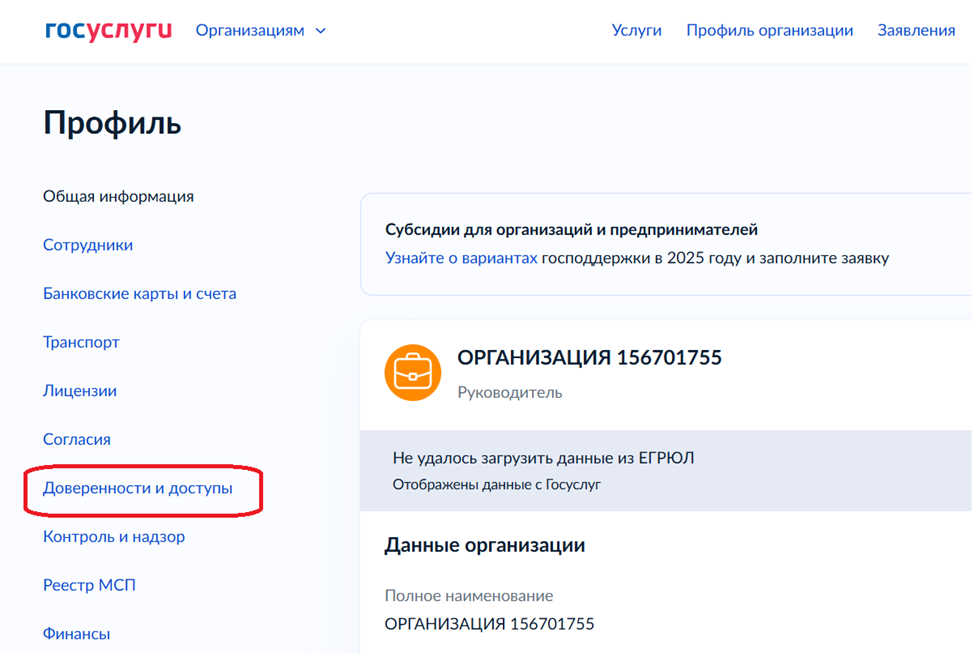Viewport: 974px width, 653px height.
Task: Expand the Организациям dropdown chevron
Action: (321, 31)
